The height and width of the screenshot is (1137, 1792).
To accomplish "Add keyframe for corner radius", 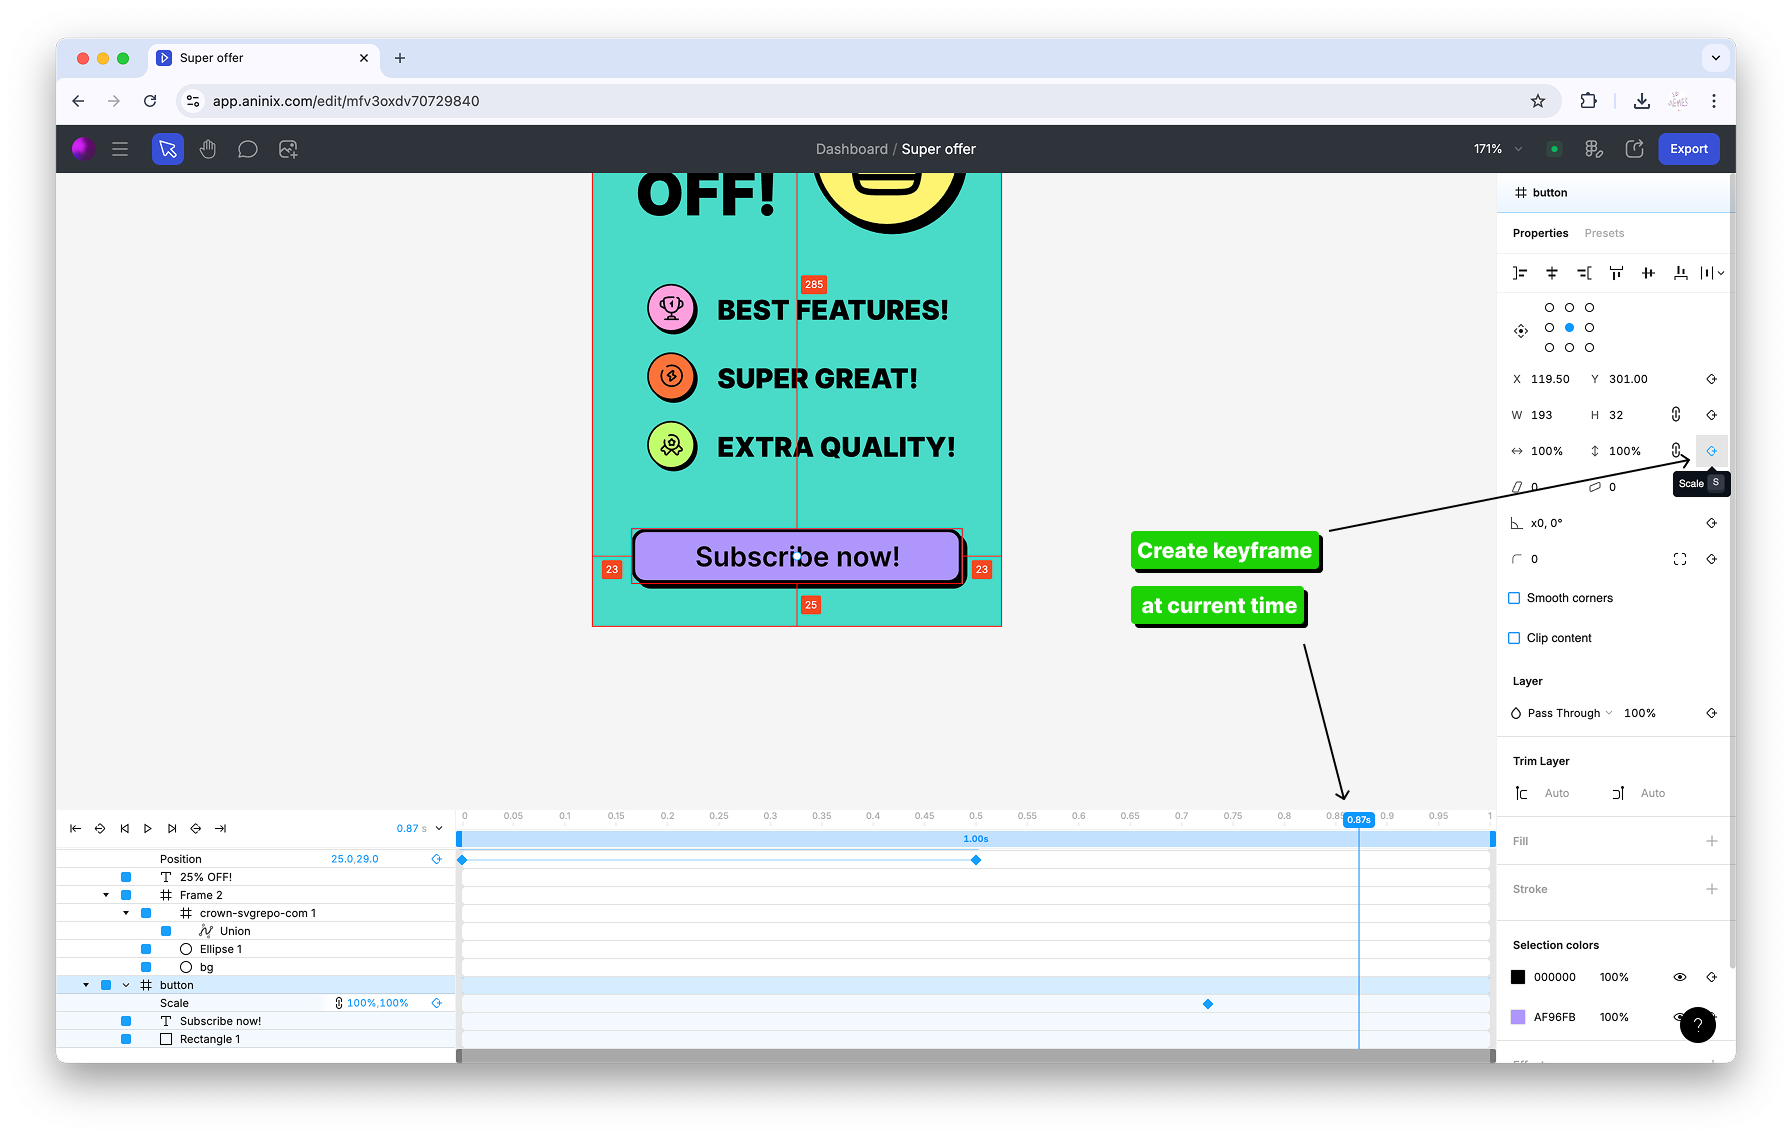I will pos(1712,559).
